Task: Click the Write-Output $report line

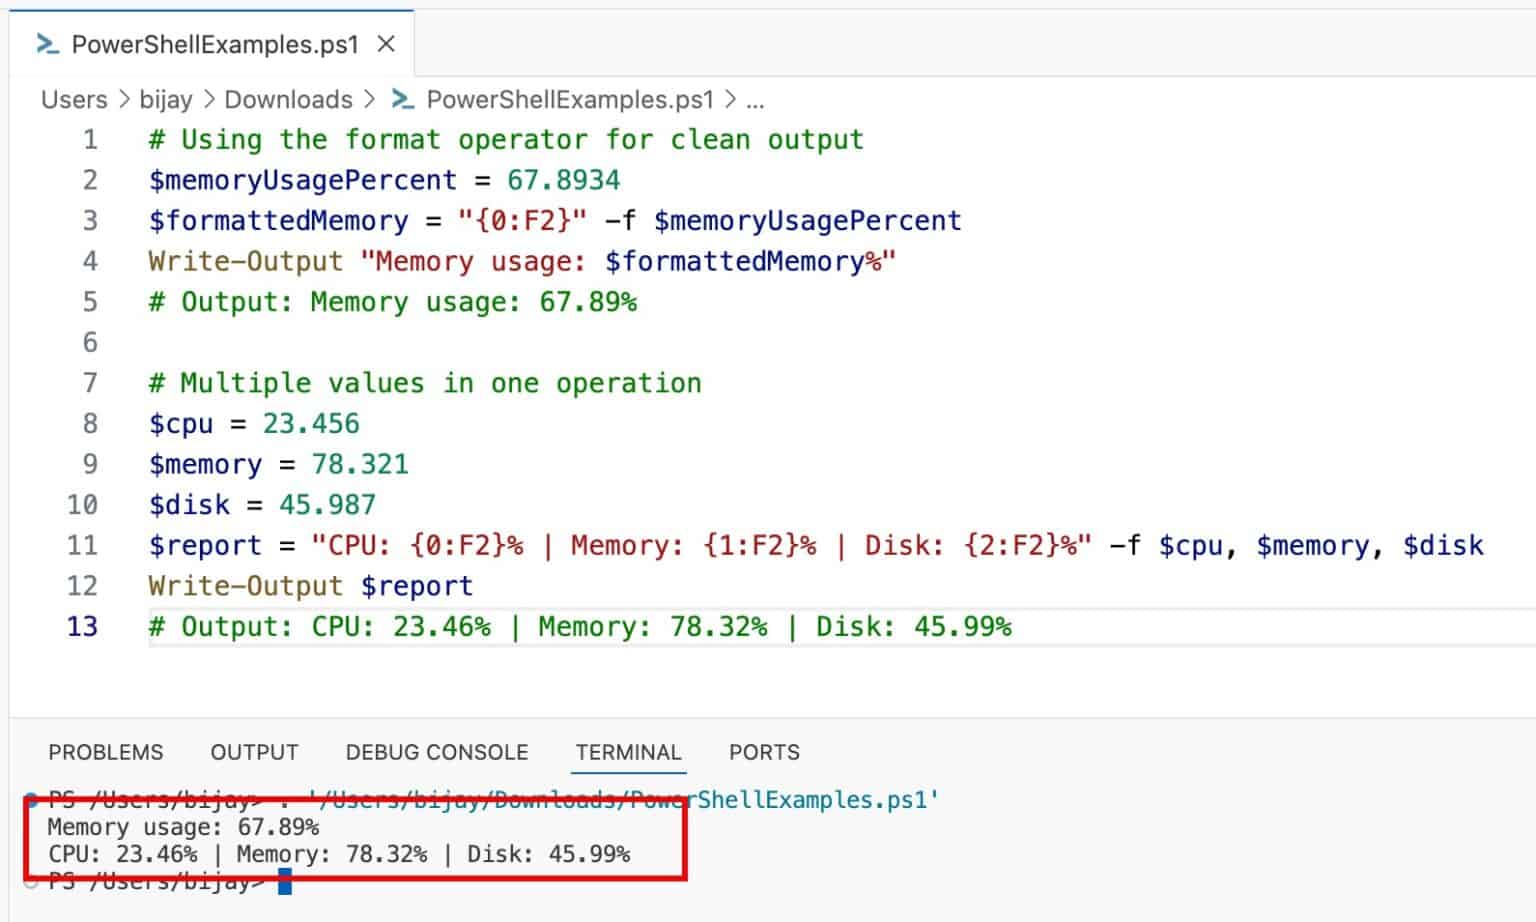Action: 311,586
